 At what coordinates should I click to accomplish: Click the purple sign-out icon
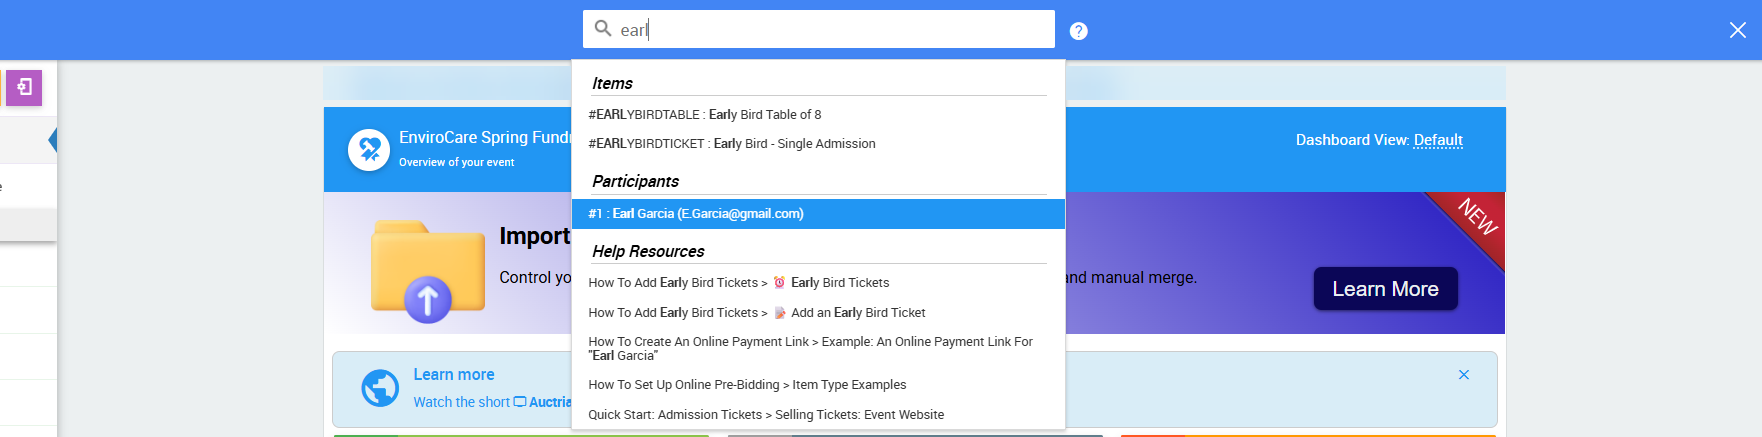(x=24, y=87)
